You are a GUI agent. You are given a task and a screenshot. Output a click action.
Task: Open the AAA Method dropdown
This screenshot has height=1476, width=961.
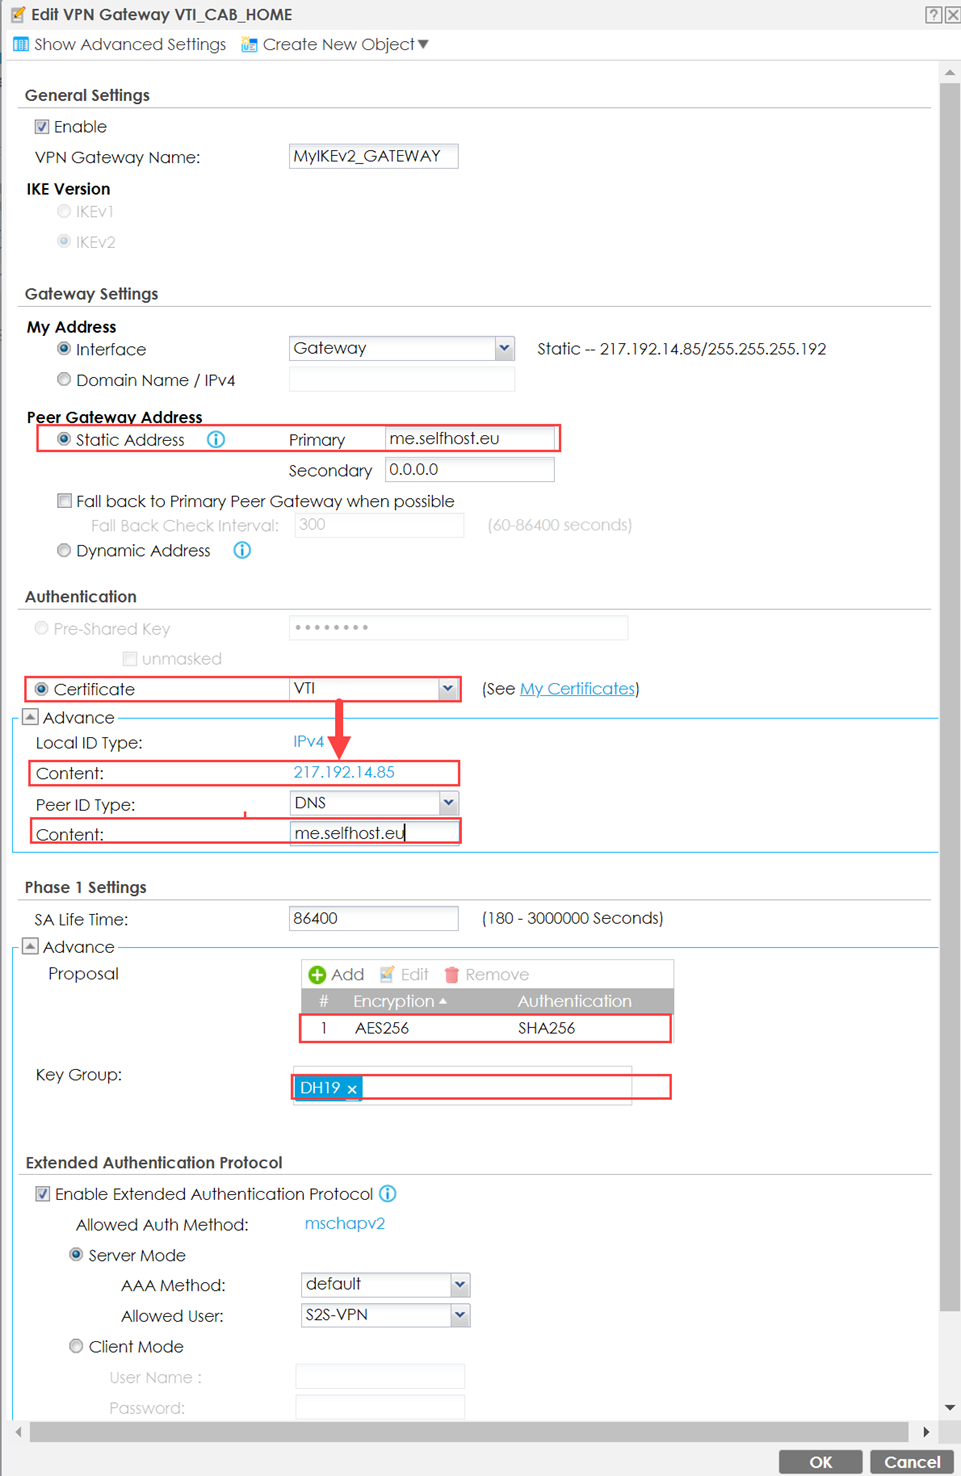[x=459, y=1284]
